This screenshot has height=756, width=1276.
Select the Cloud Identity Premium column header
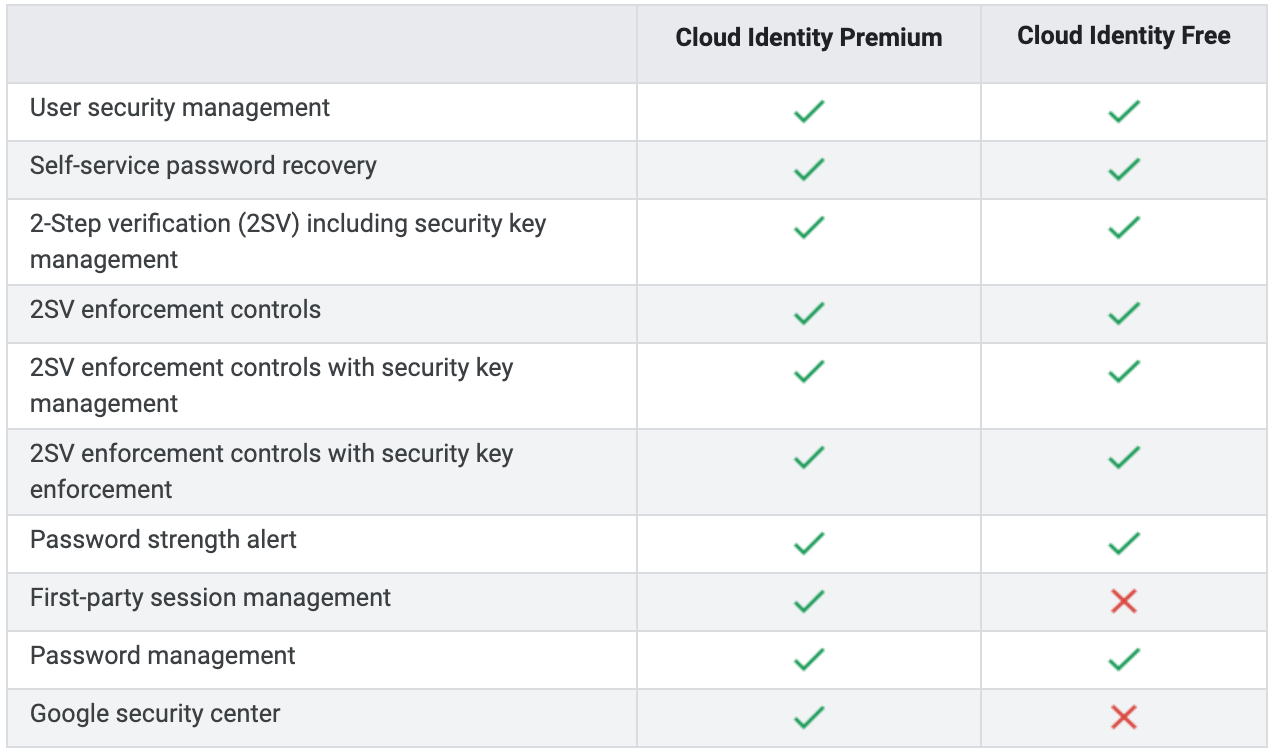(x=809, y=38)
